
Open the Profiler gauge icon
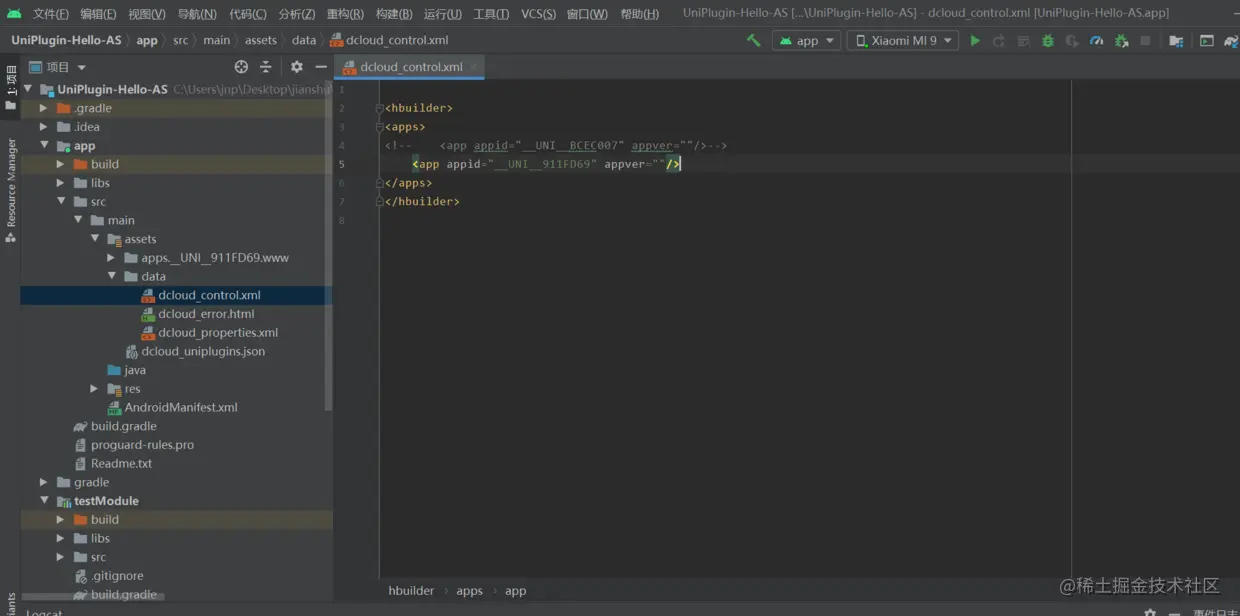click(x=1097, y=41)
